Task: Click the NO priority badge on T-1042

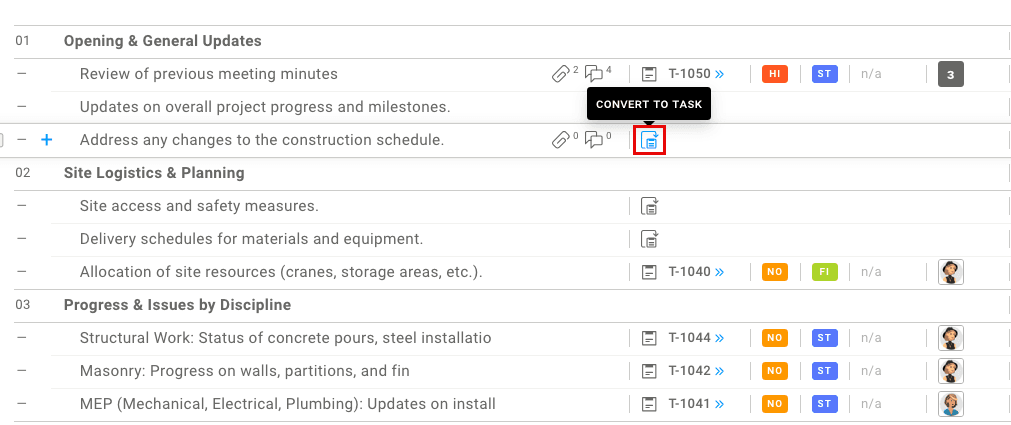Action: pos(774,371)
